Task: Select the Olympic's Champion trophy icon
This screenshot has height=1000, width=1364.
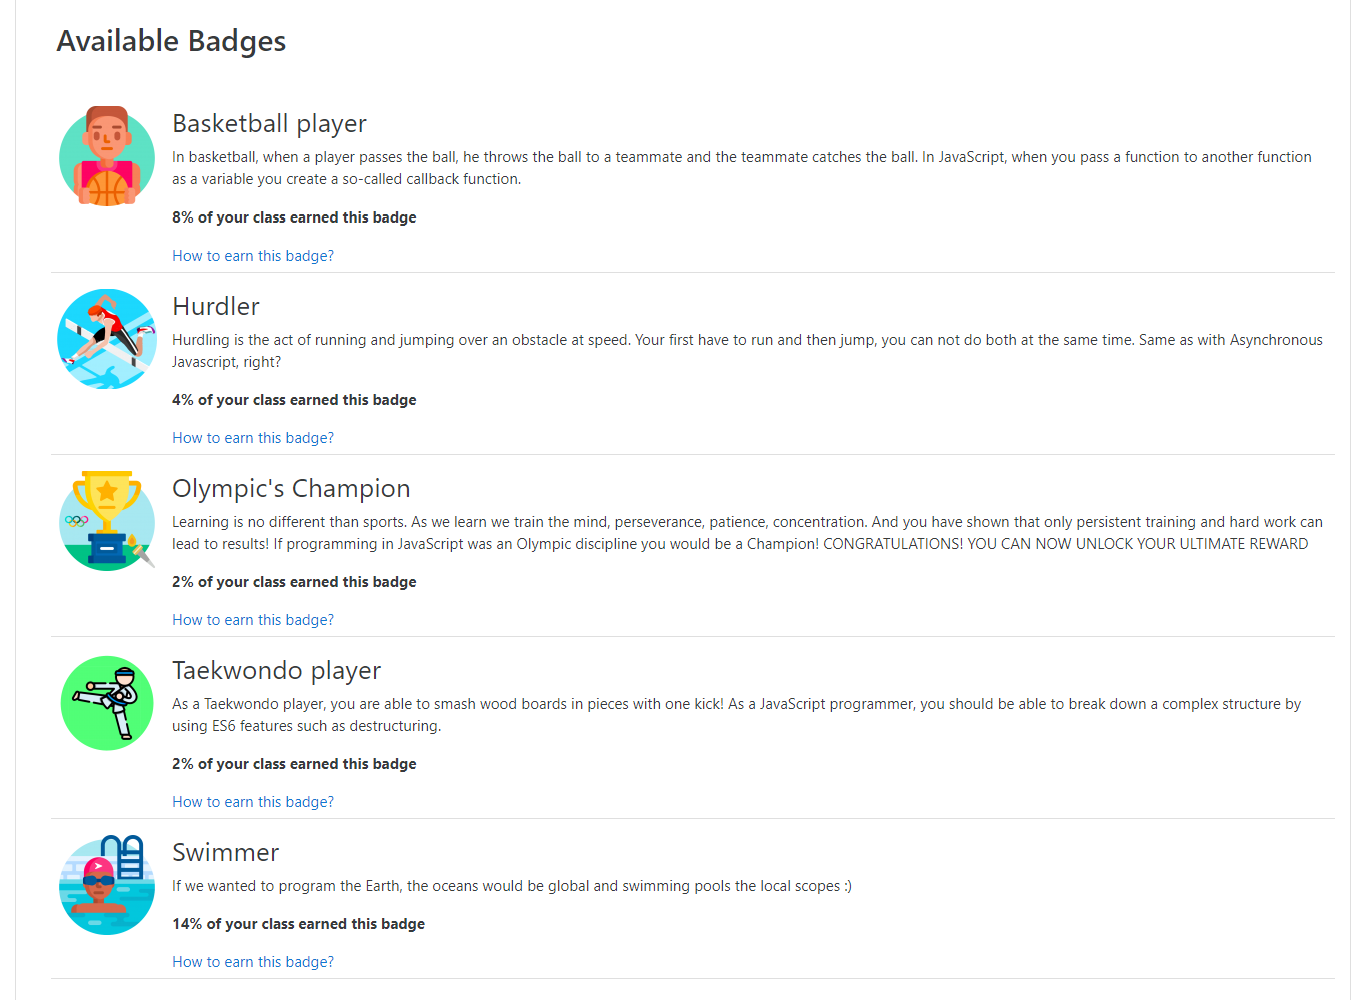Action: [107, 521]
